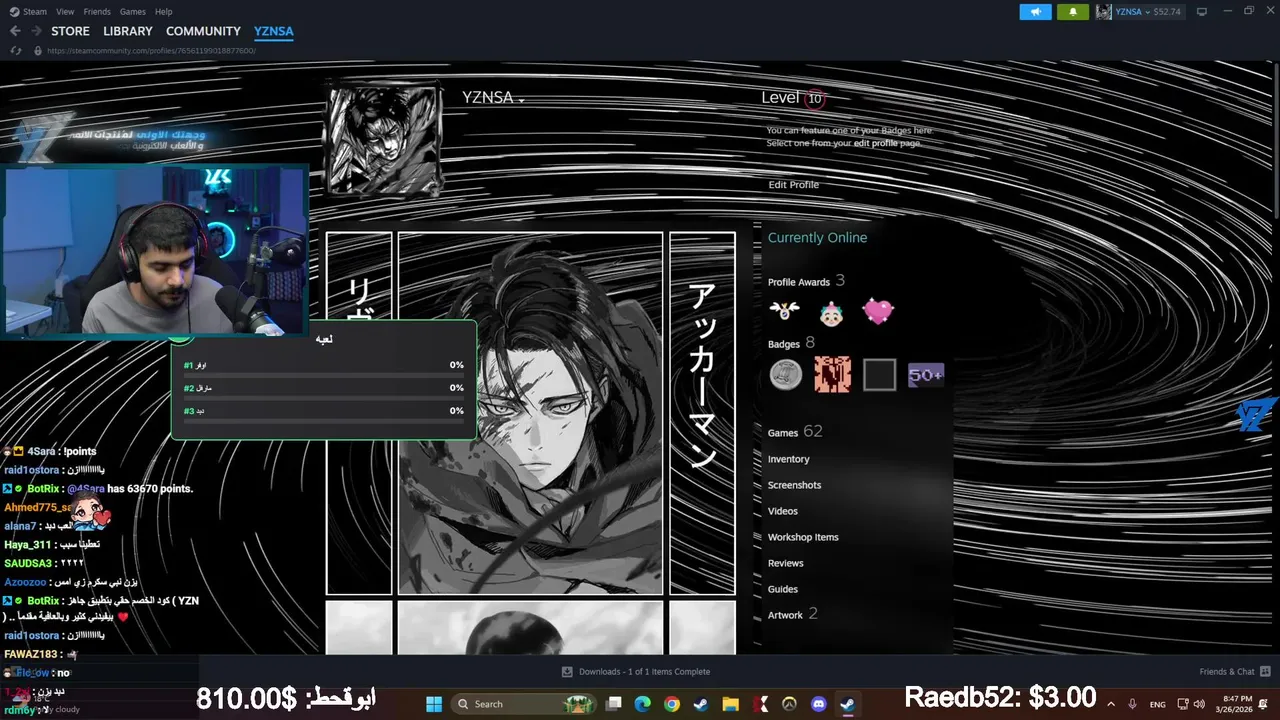Reload the Steam community page
This screenshot has height=720, width=1280.
click(x=15, y=50)
